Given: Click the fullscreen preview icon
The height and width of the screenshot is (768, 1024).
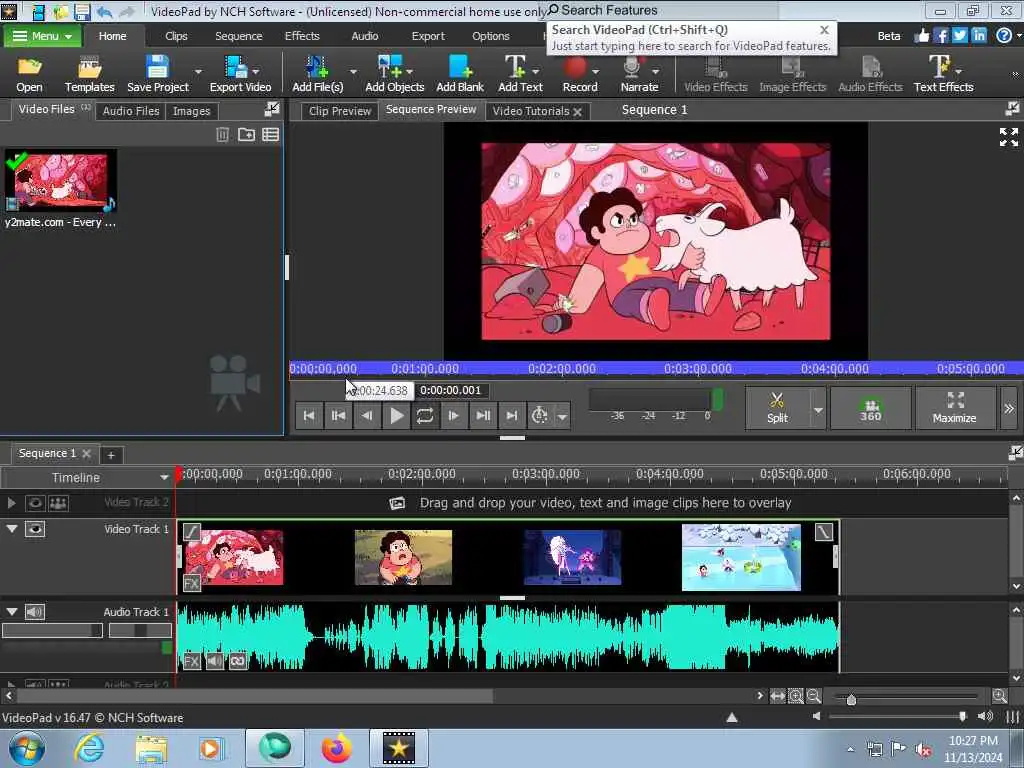Looking at the screenshot, I should click(x=1008, y=136).
